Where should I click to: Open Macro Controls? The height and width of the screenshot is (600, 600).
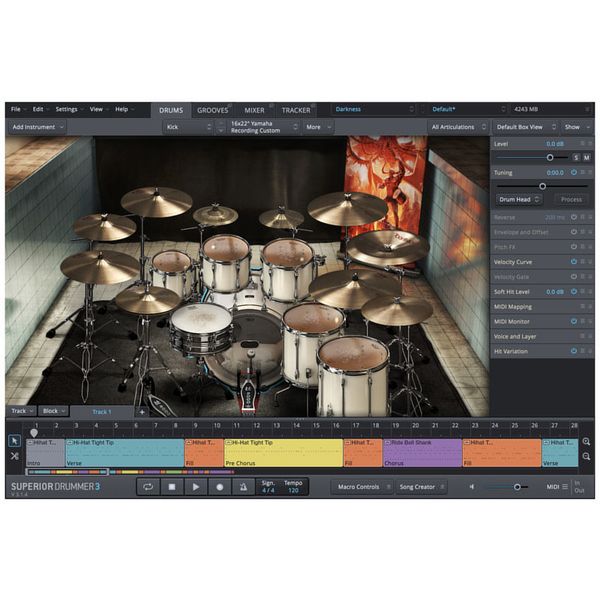click(362, 487)
